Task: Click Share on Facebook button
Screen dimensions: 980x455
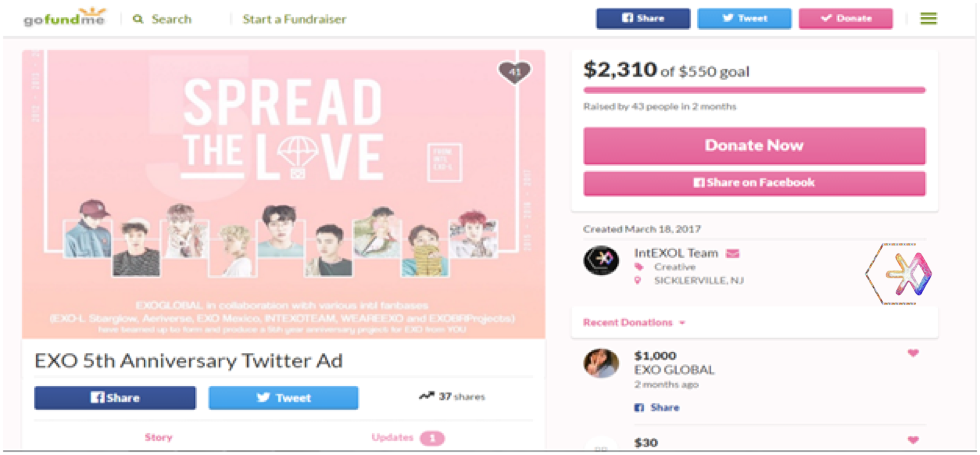Action: coord(754,183)
